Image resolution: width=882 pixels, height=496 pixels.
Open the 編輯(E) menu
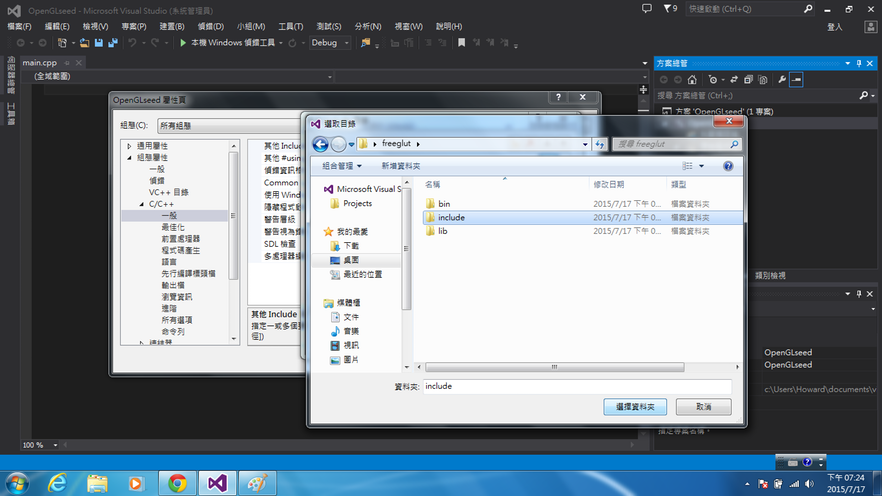(x=57, y=26)
